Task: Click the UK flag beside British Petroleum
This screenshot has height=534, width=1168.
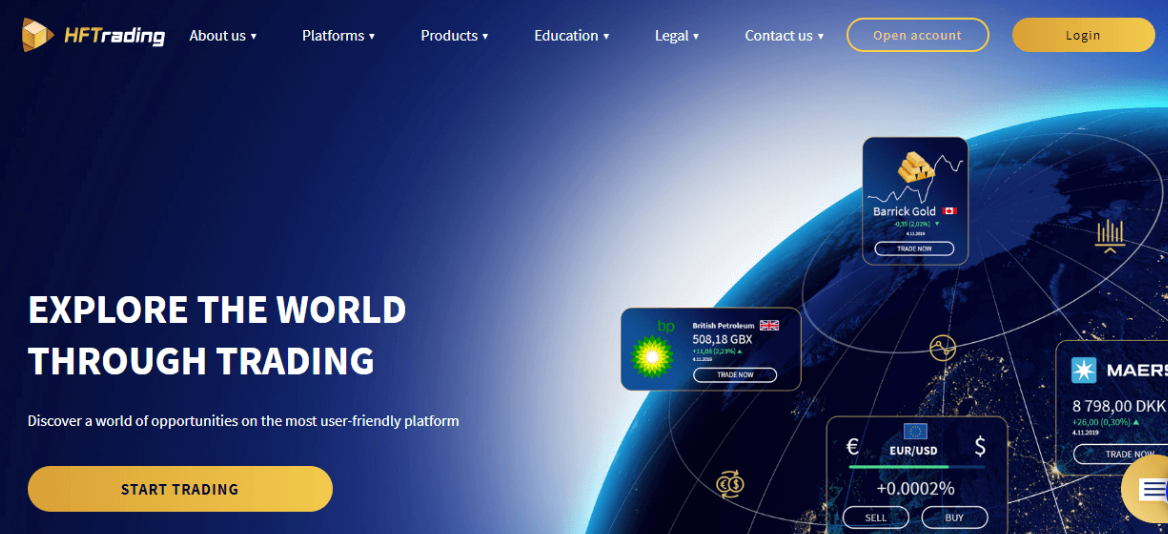Action: 769,325
